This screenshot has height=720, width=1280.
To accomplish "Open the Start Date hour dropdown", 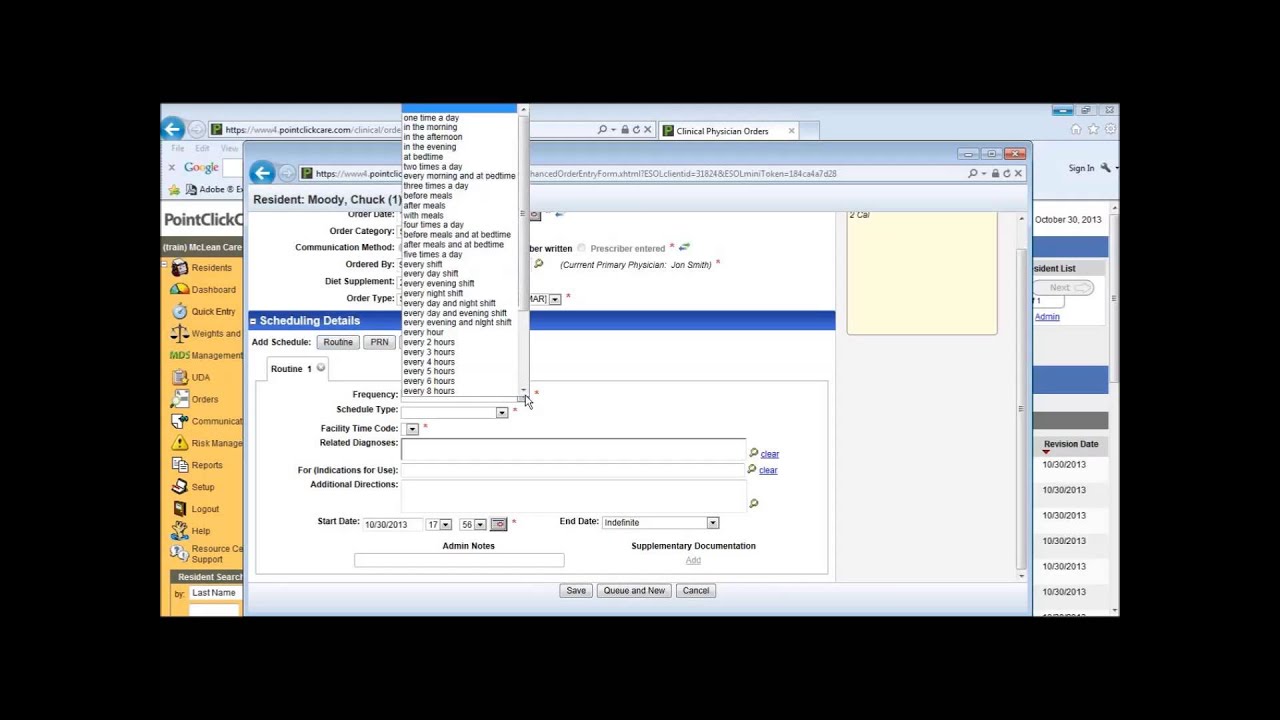I will [445, 525].
